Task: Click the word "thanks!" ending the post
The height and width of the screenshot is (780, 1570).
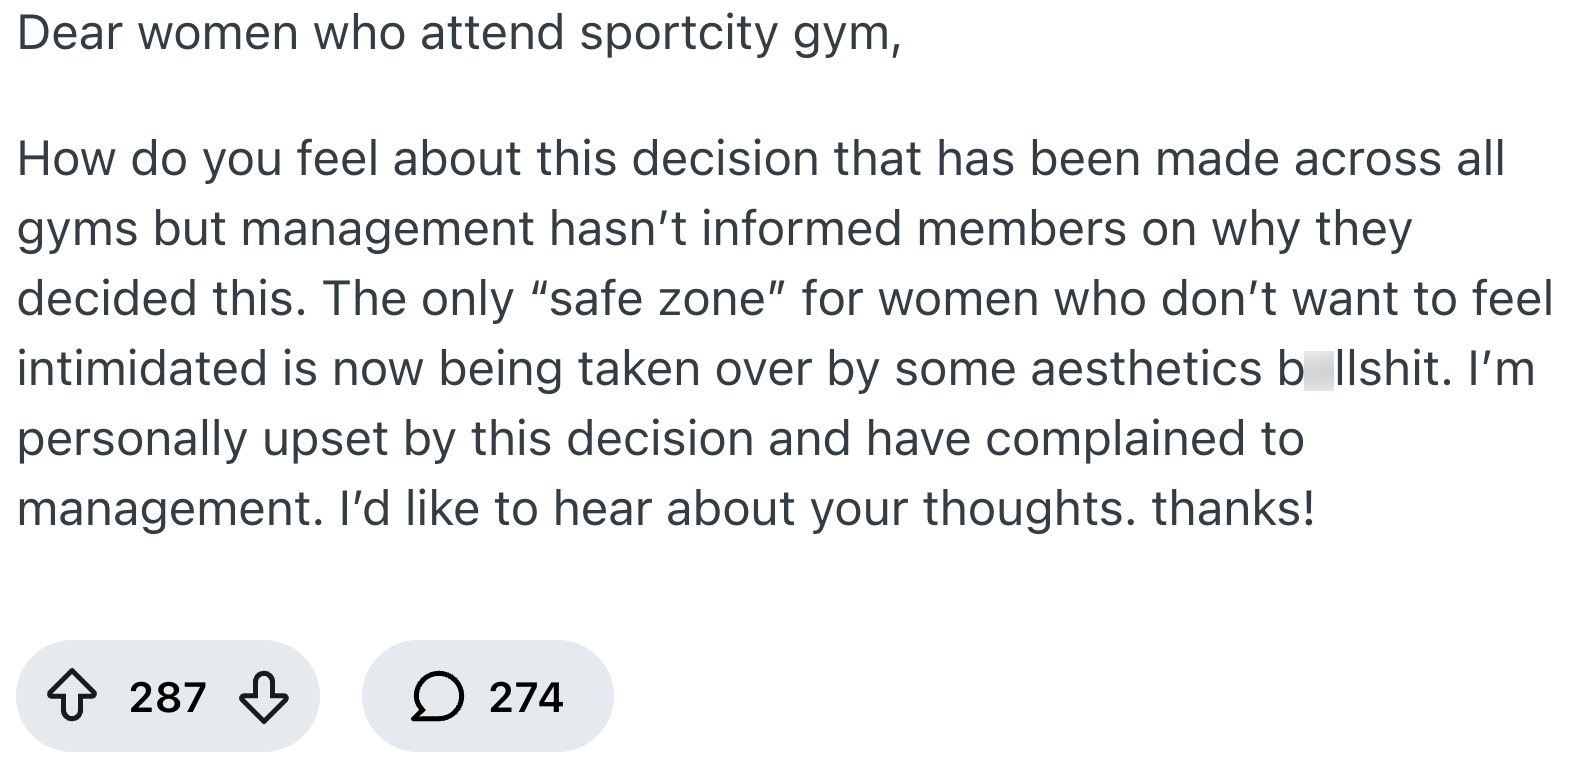Action: (x=1232, y=509)
